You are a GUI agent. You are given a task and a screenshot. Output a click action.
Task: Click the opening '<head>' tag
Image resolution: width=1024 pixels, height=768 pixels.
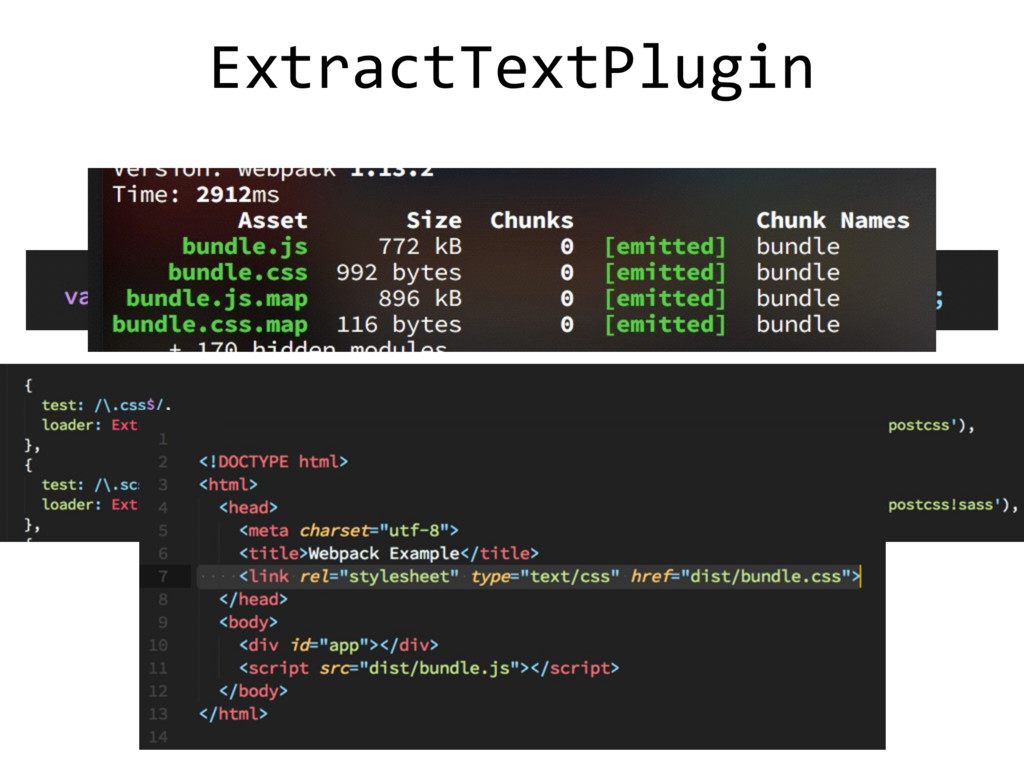249,507
